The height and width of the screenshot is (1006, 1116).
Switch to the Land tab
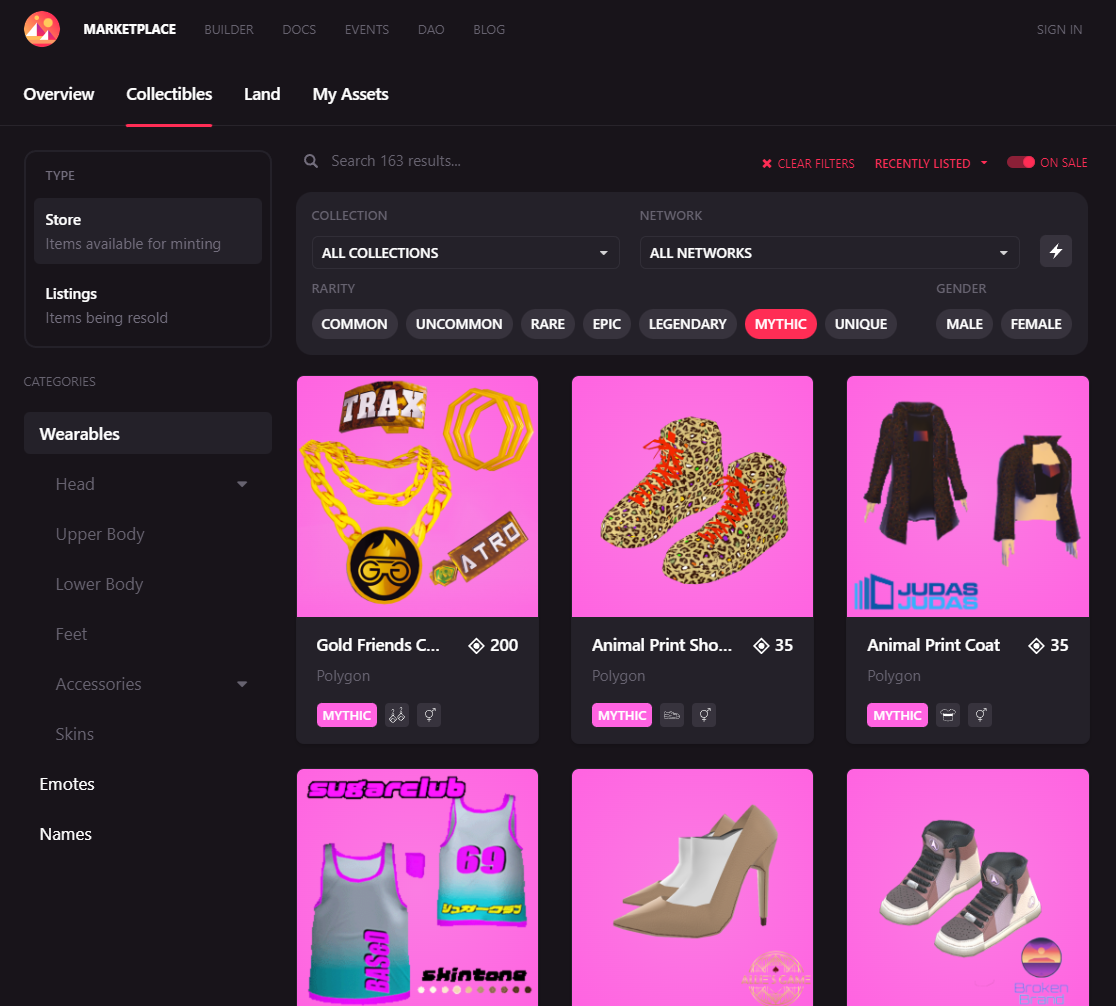(262, 94)
